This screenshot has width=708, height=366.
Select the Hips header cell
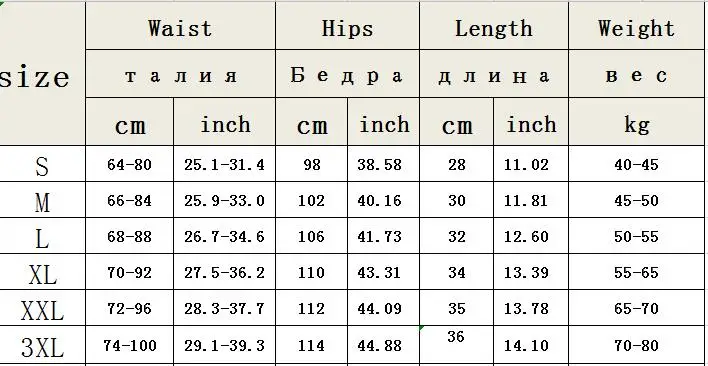(347, 26)
